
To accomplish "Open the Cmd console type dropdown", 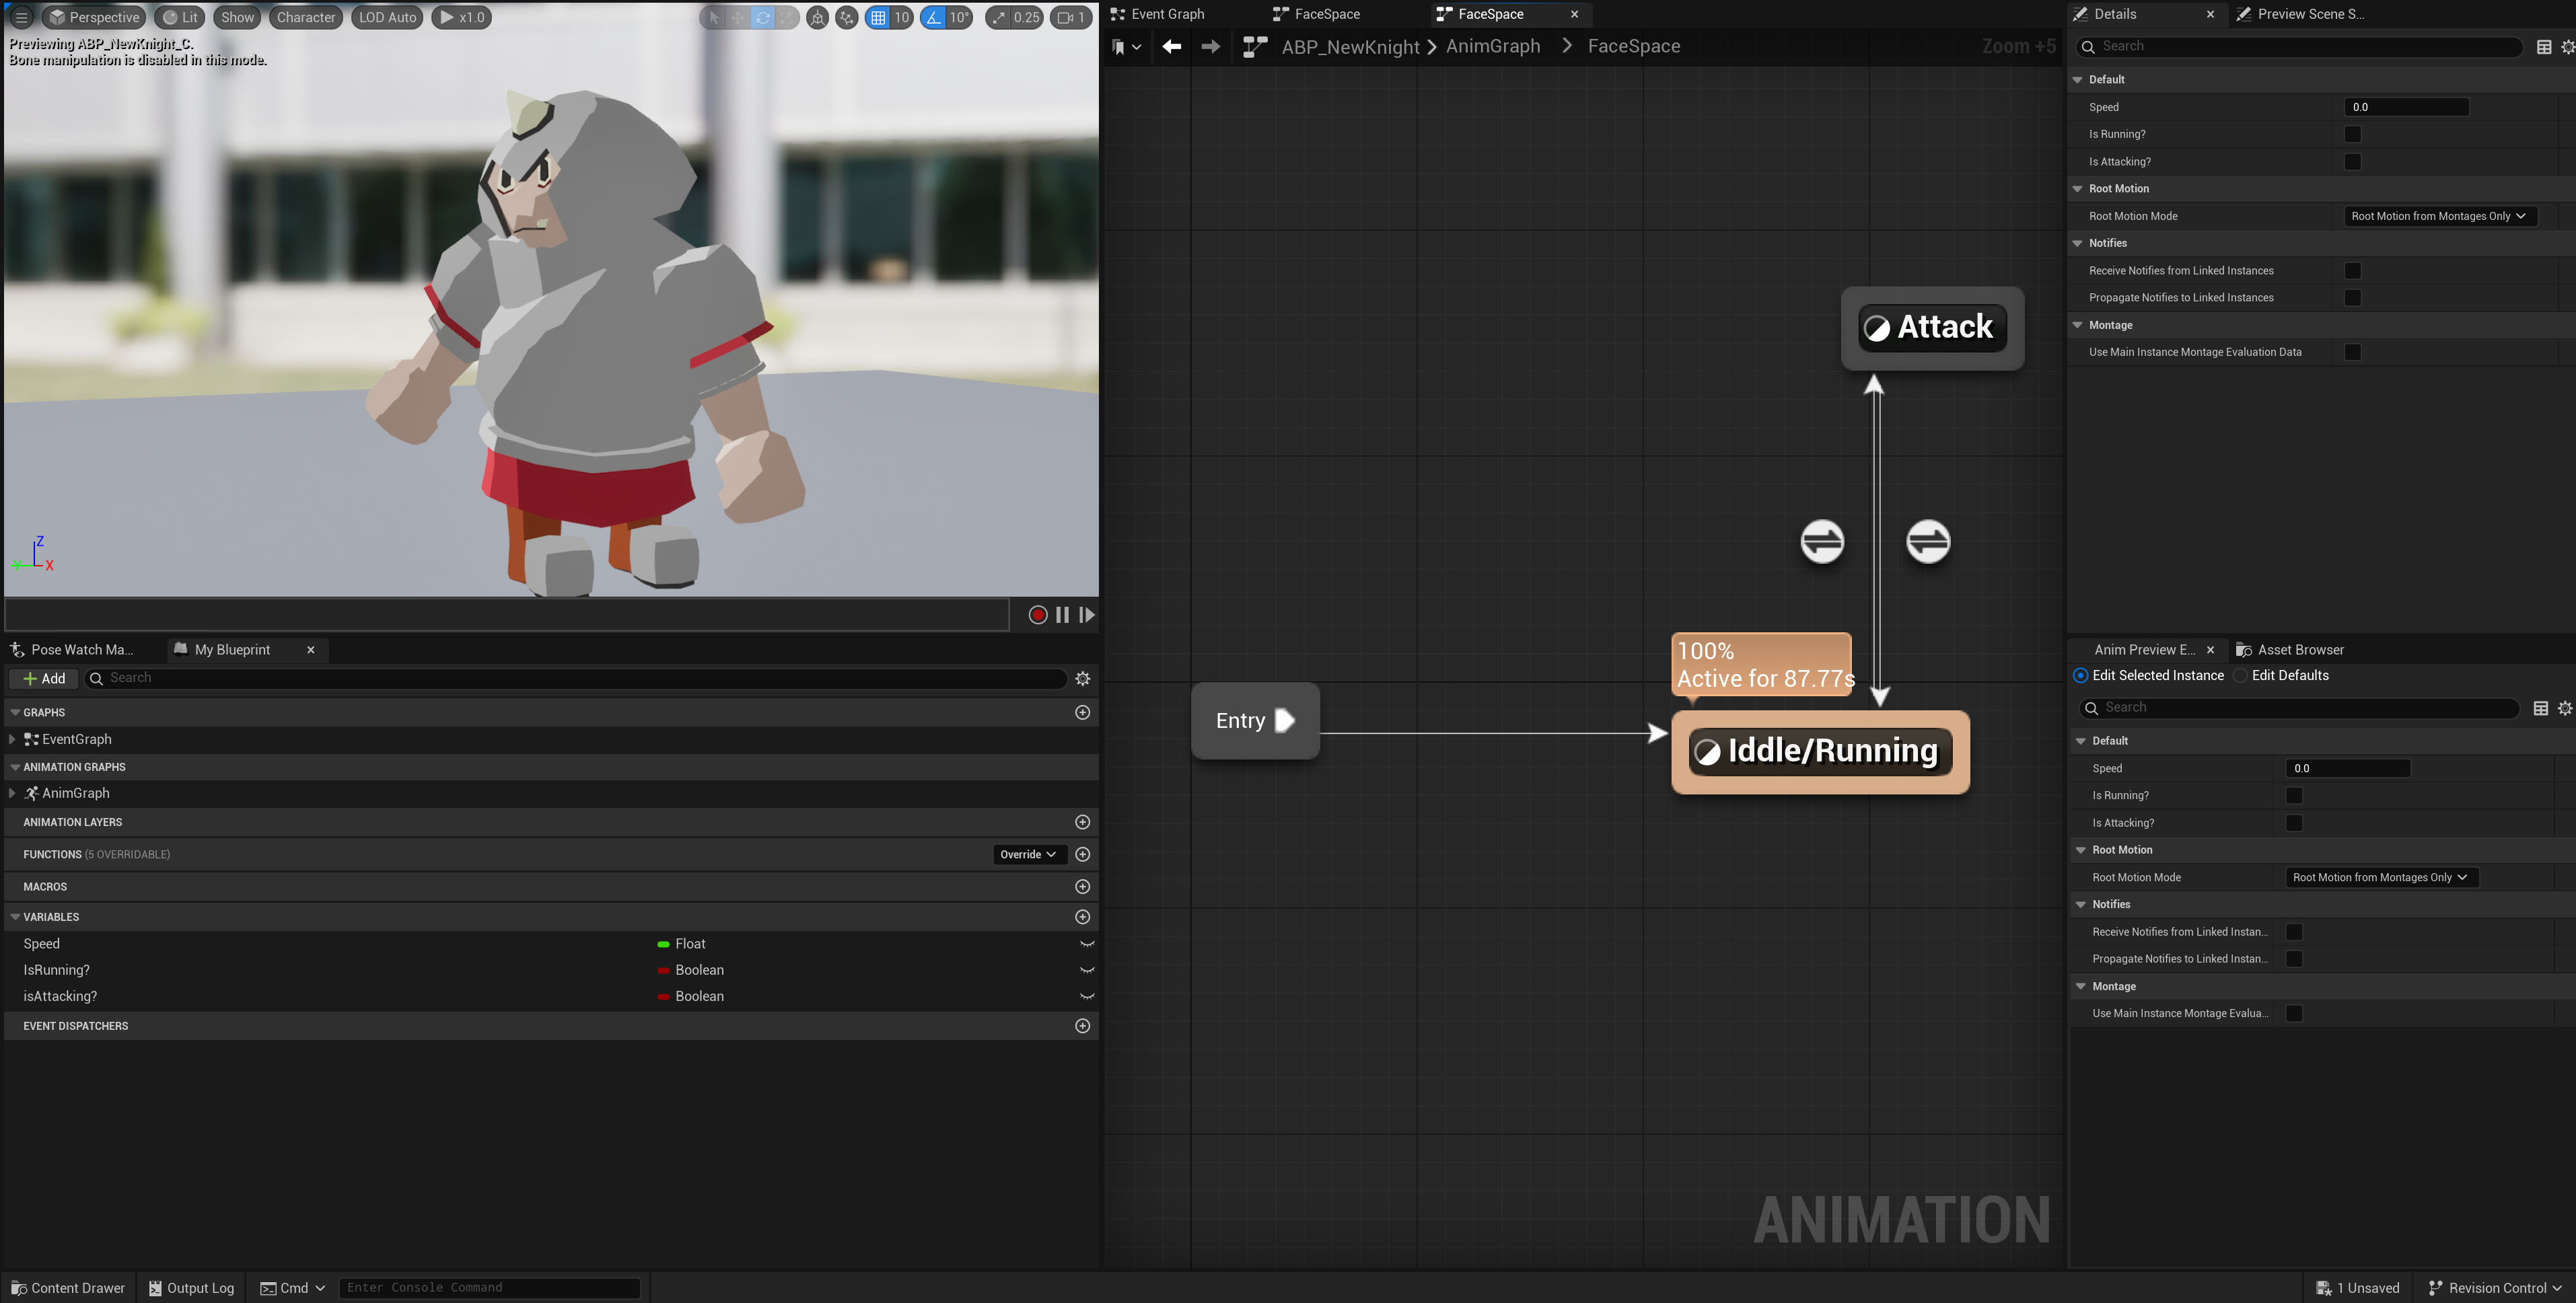I will click(293, 1288).
